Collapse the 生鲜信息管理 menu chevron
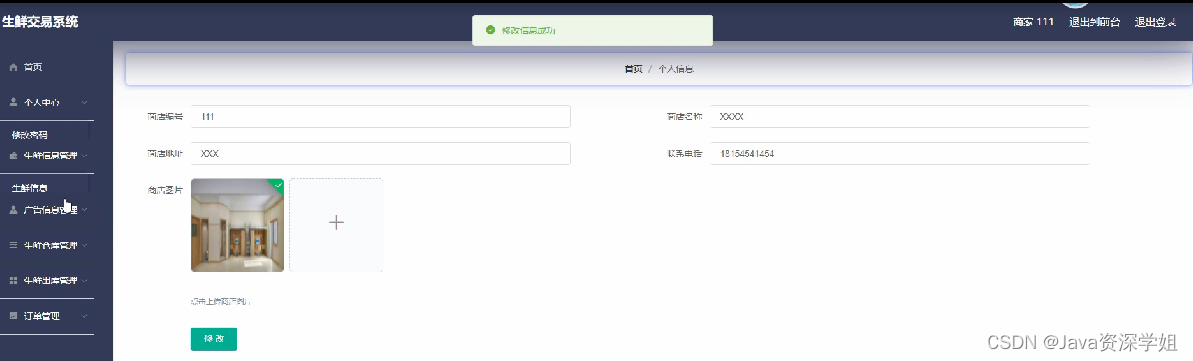Image resolution: width=1193 pixels, height=361 pixels. [84, 155]
